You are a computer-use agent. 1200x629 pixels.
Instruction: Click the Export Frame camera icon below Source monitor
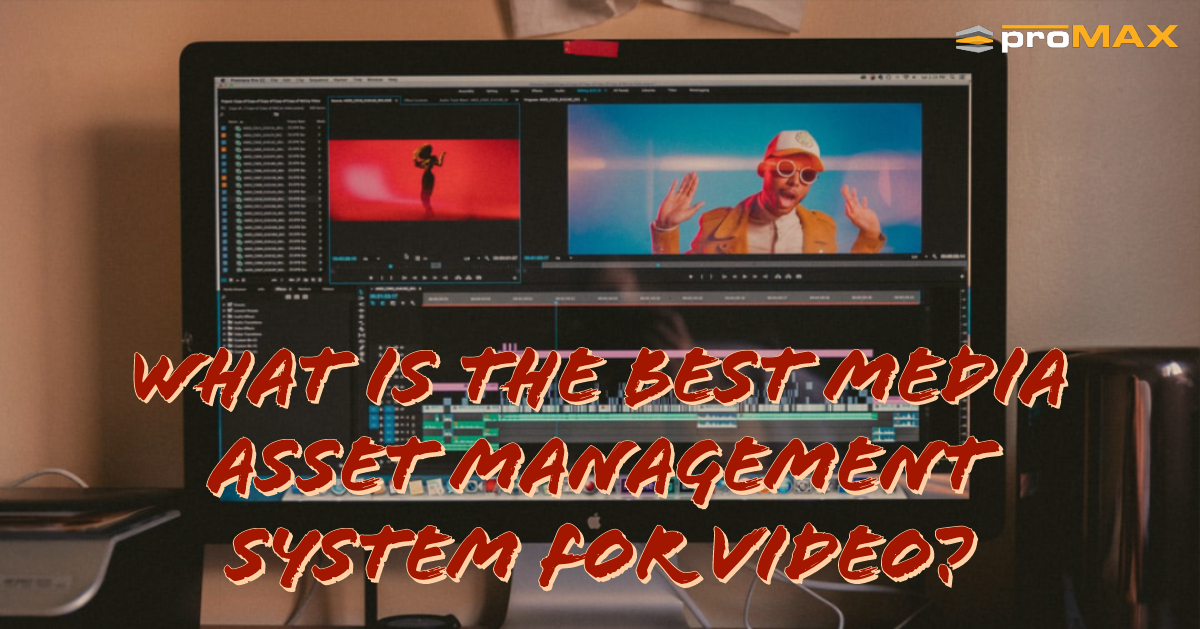[x=477, y=278]
